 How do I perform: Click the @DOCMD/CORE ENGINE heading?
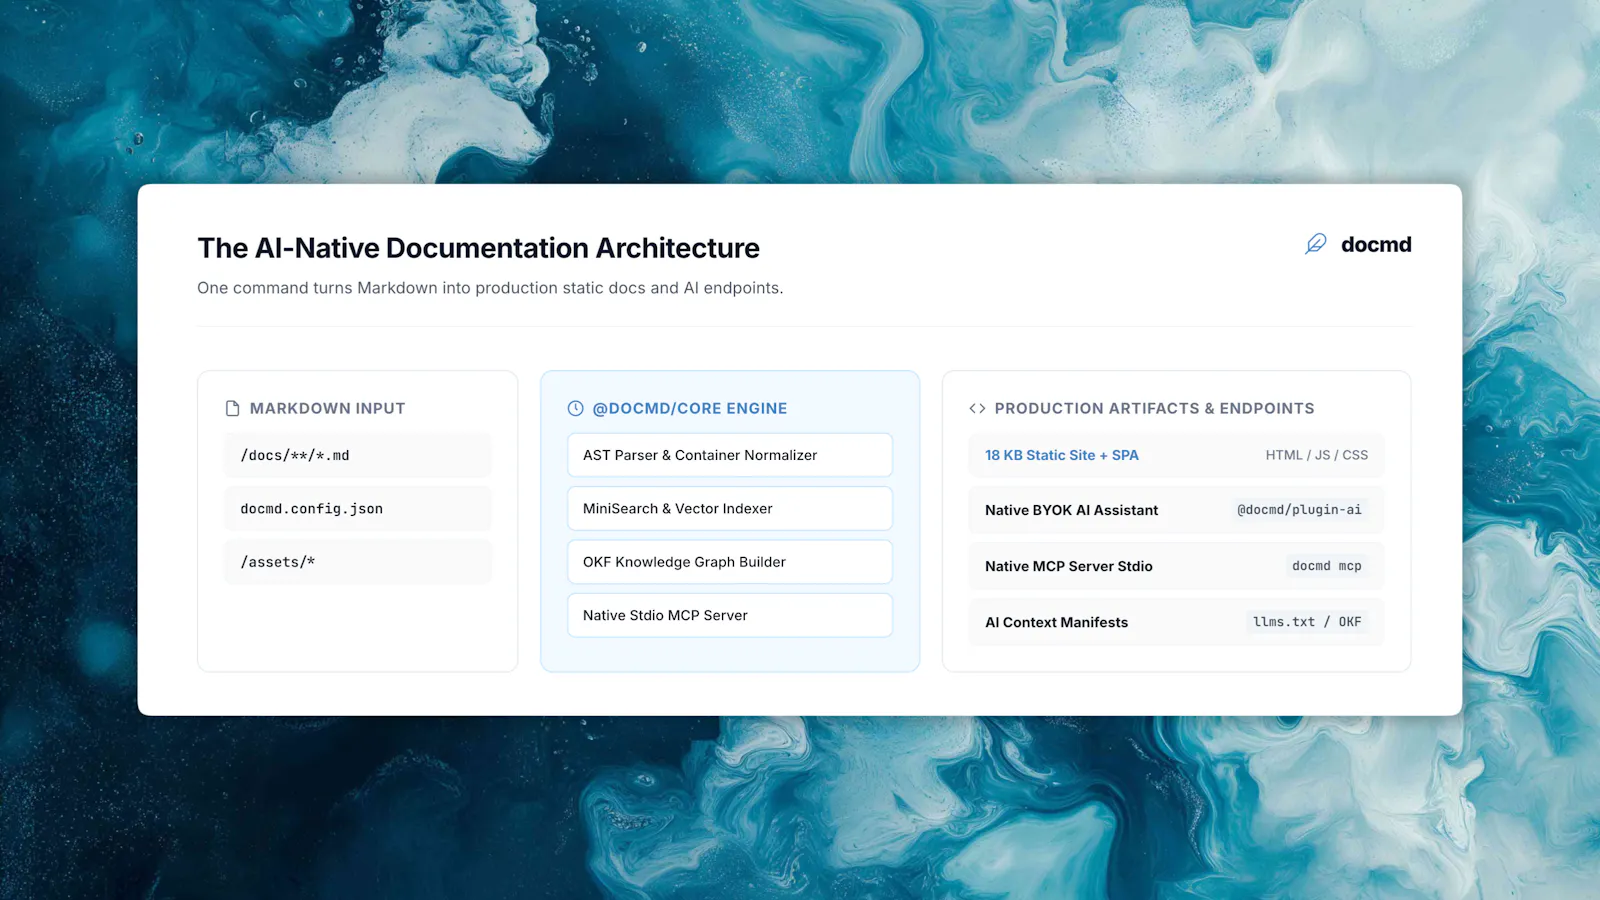click(690, 408)
